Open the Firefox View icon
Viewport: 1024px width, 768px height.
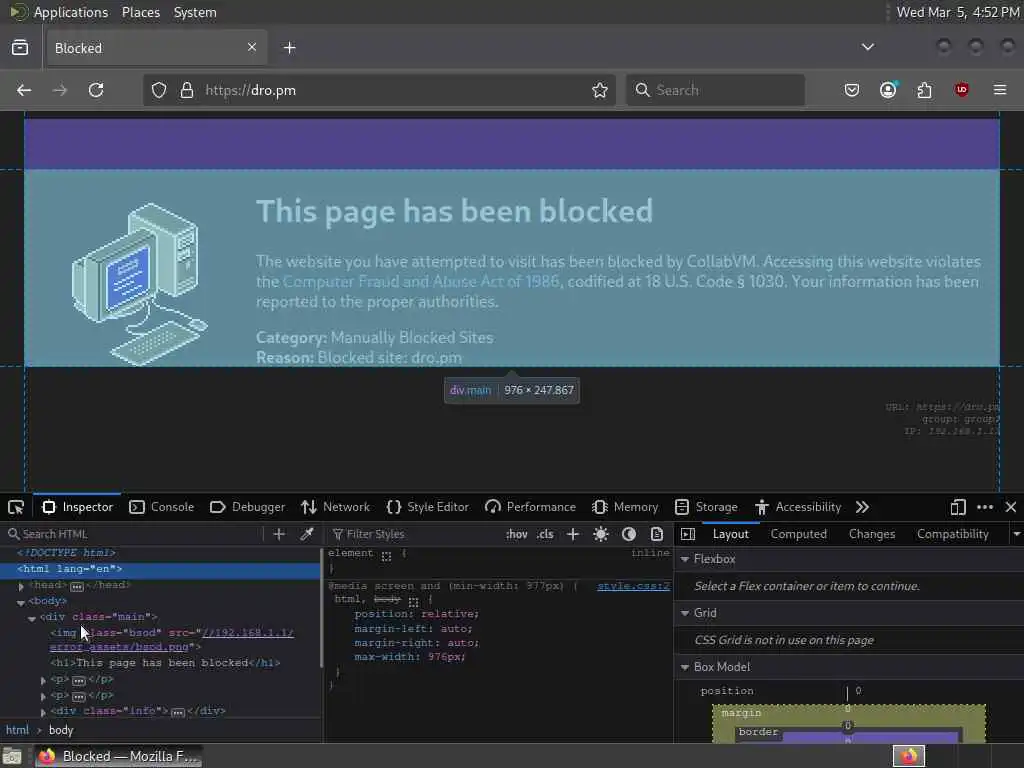[20, 48]
